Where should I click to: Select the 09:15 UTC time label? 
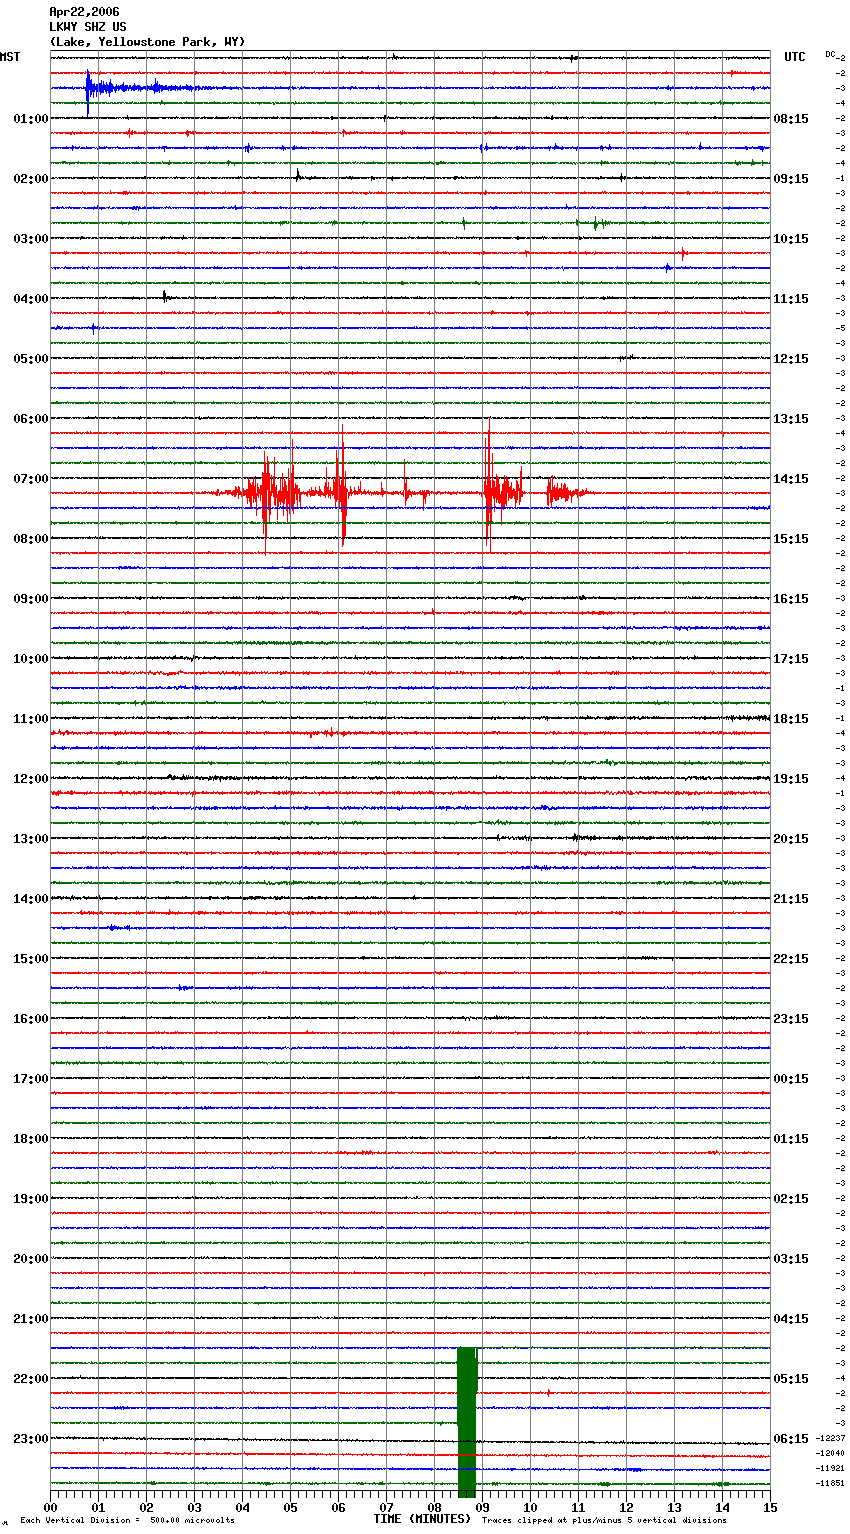791,179
